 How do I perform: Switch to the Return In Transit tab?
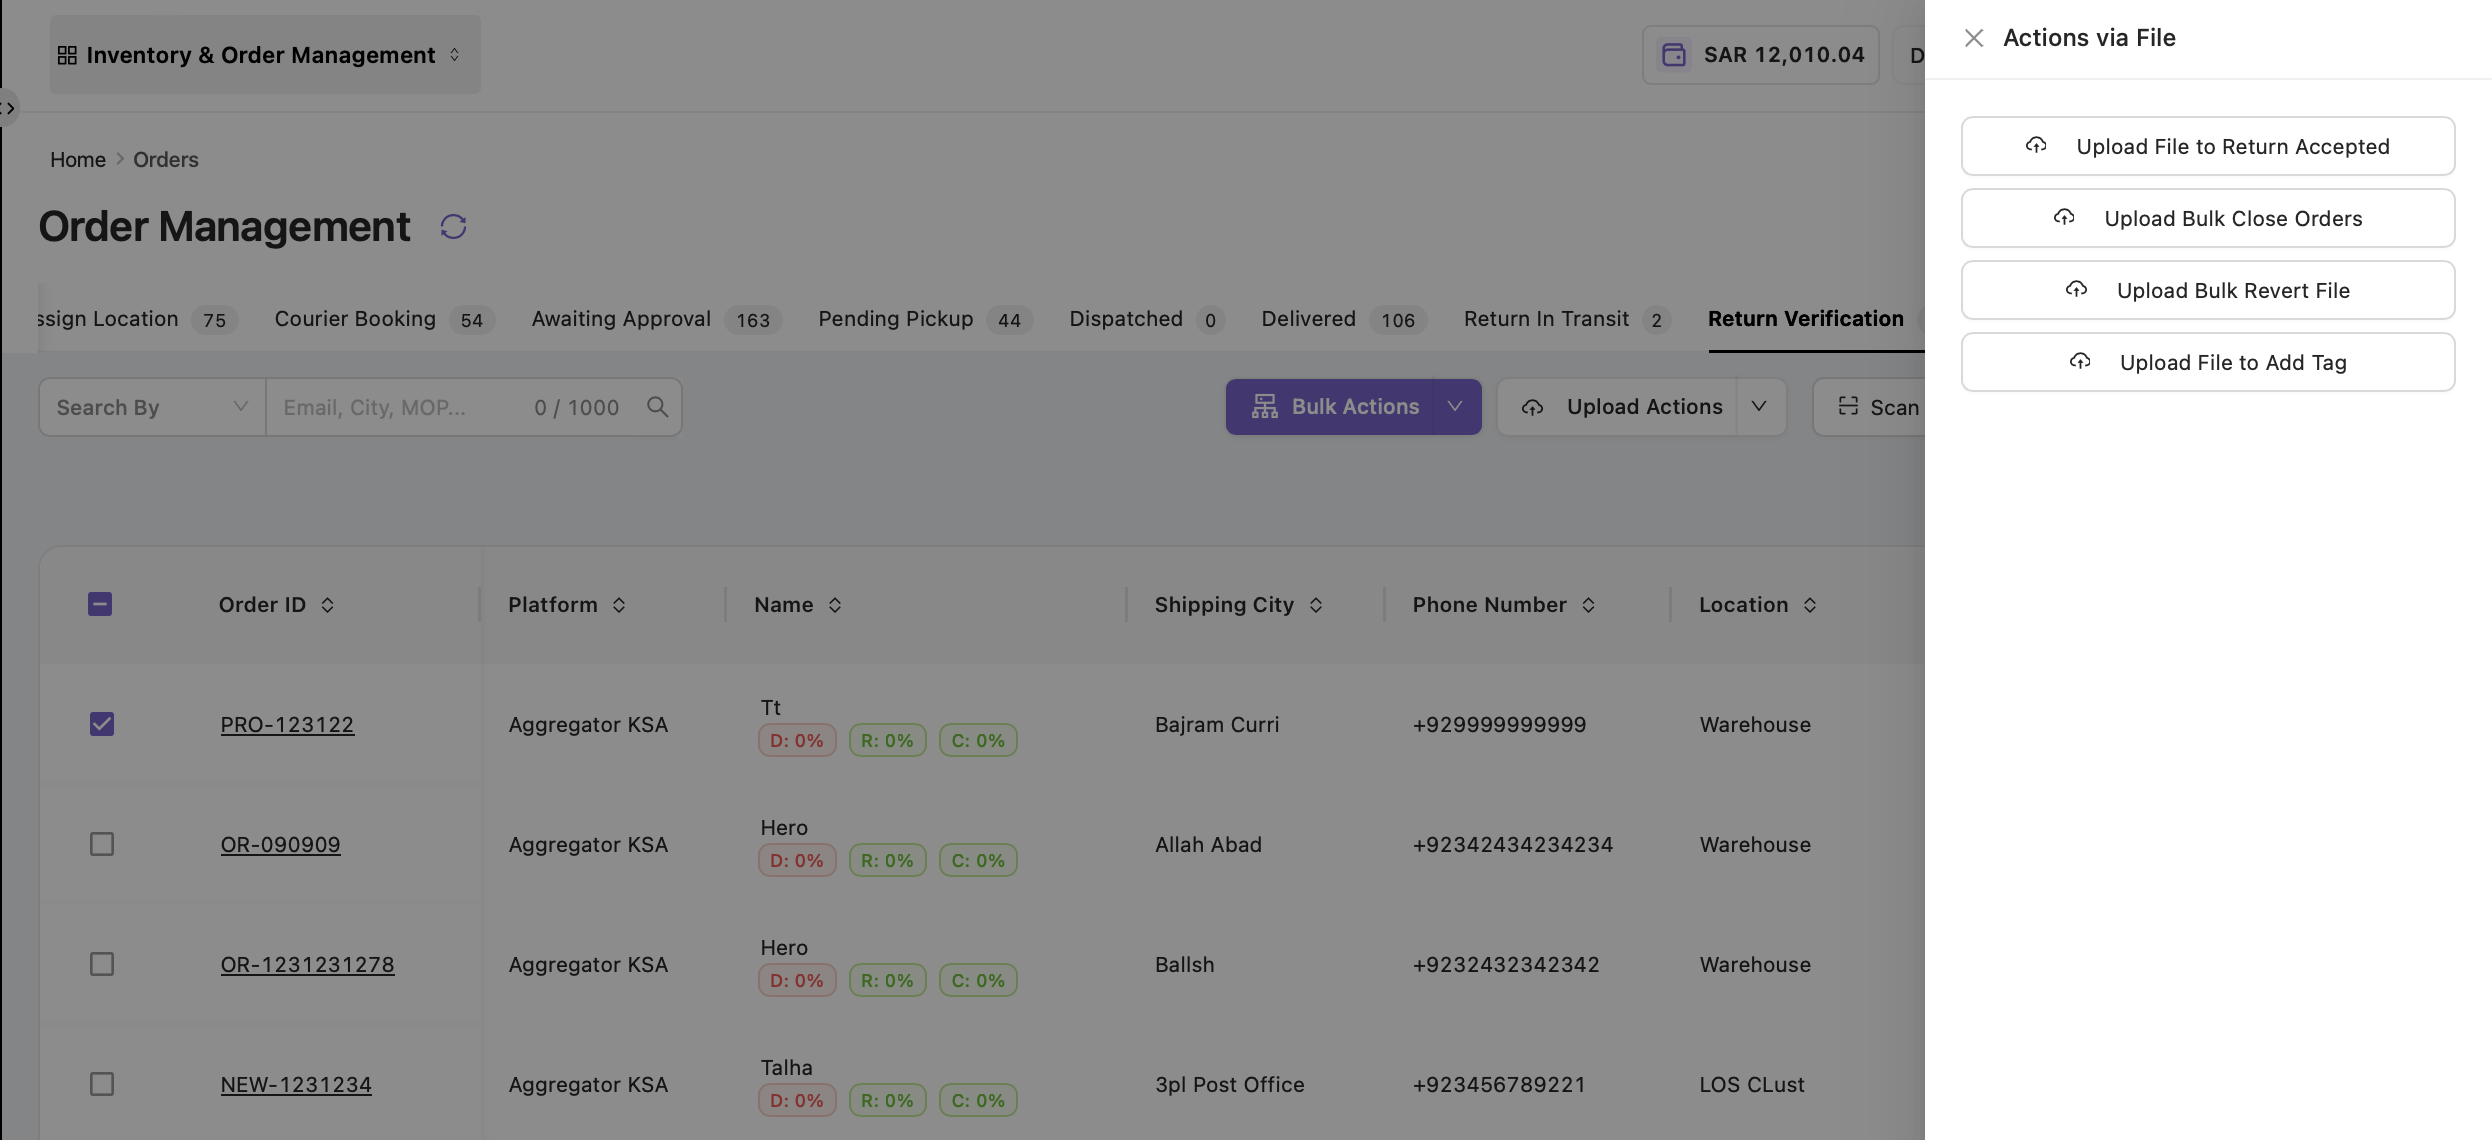tap(1567, 319)
